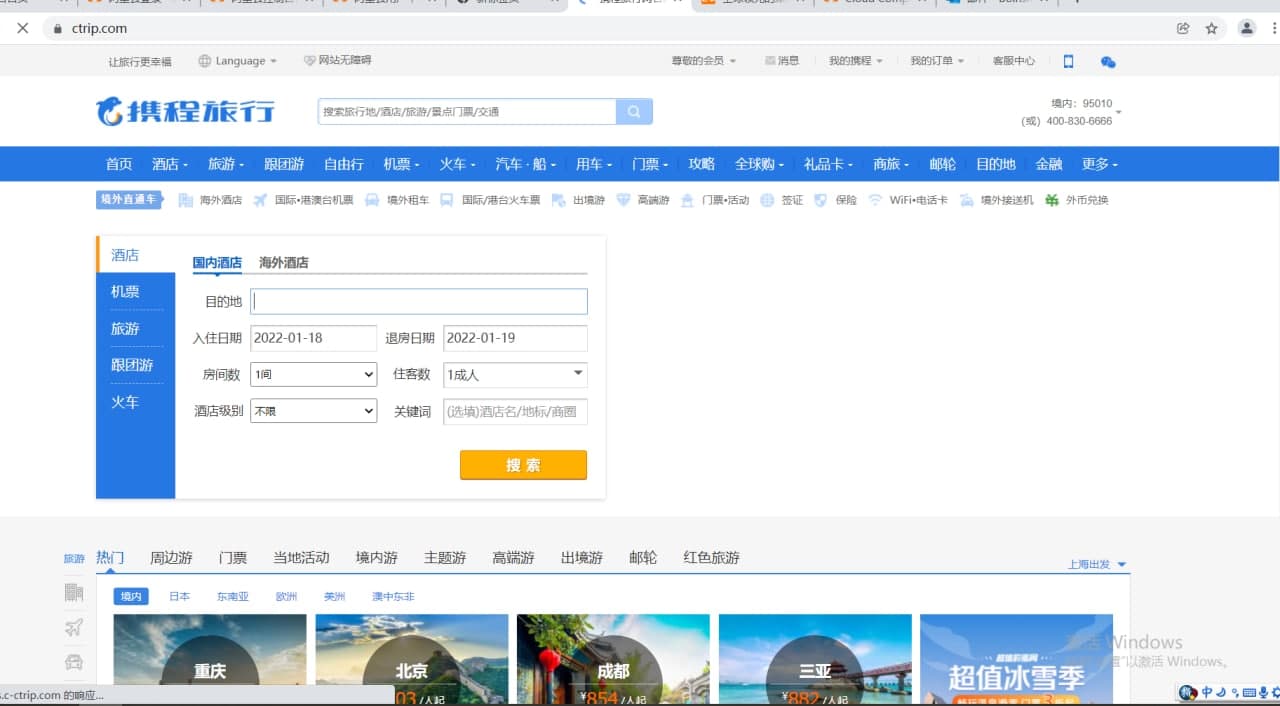
Task: Click the top site search input box
Action: click(467, 112)
